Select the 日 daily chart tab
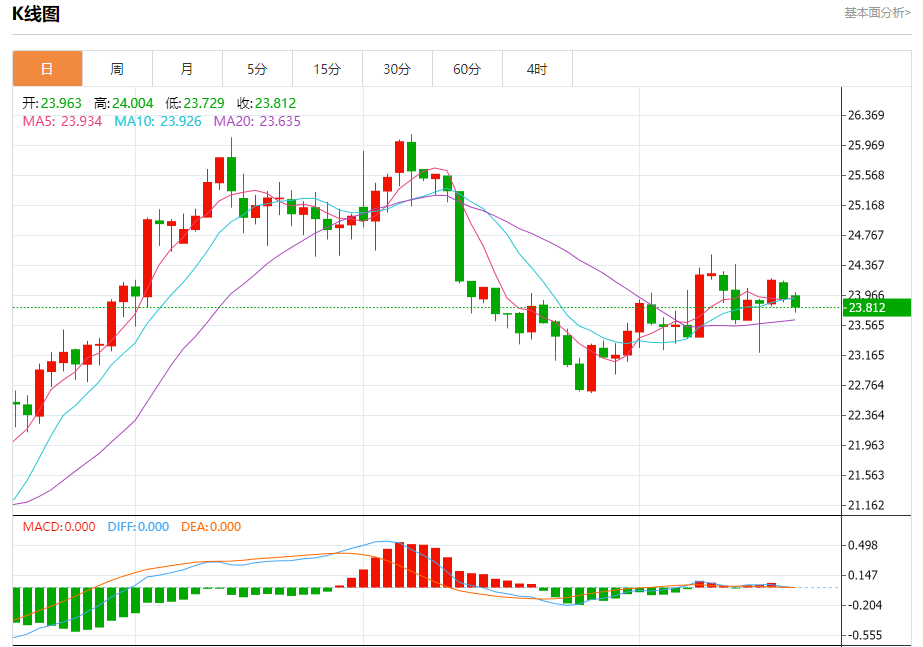This screenshot has width=923, height=647. 47,69
